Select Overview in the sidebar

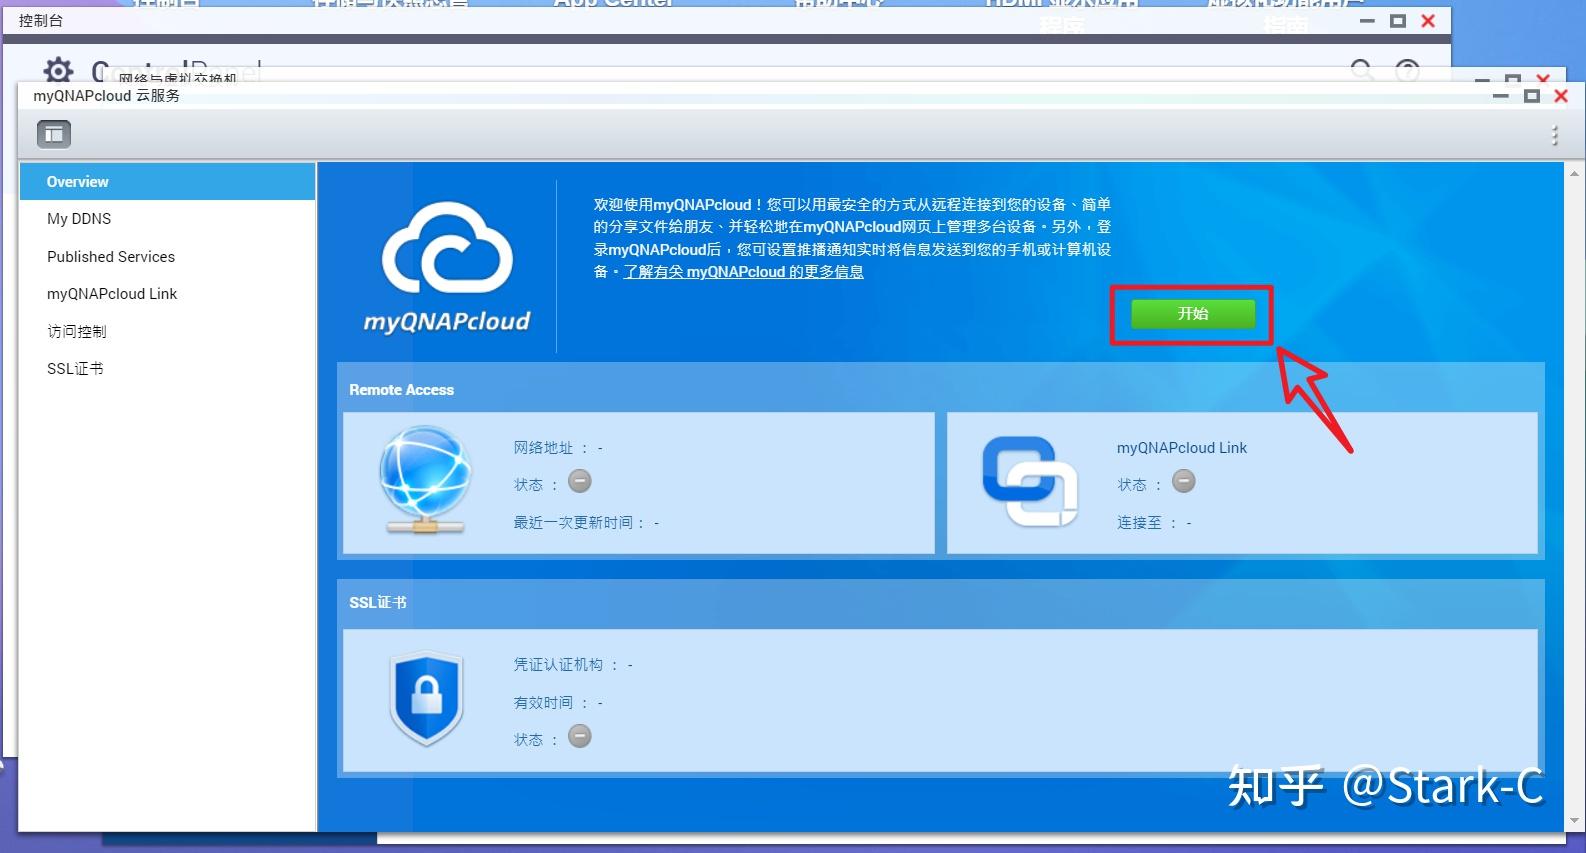(x=167, y=181)
